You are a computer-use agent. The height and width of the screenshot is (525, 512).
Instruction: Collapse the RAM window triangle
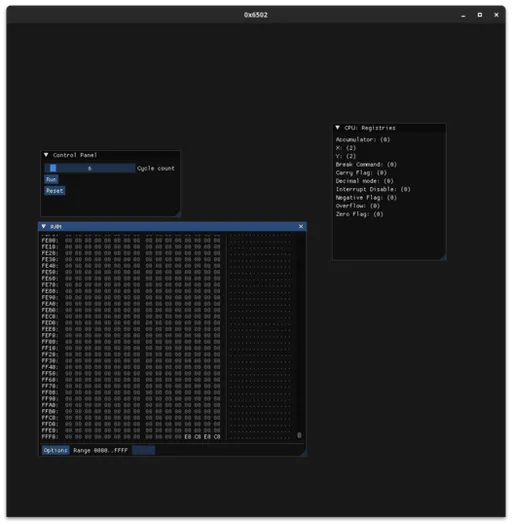pyautogui.click(x=44, y=227)
